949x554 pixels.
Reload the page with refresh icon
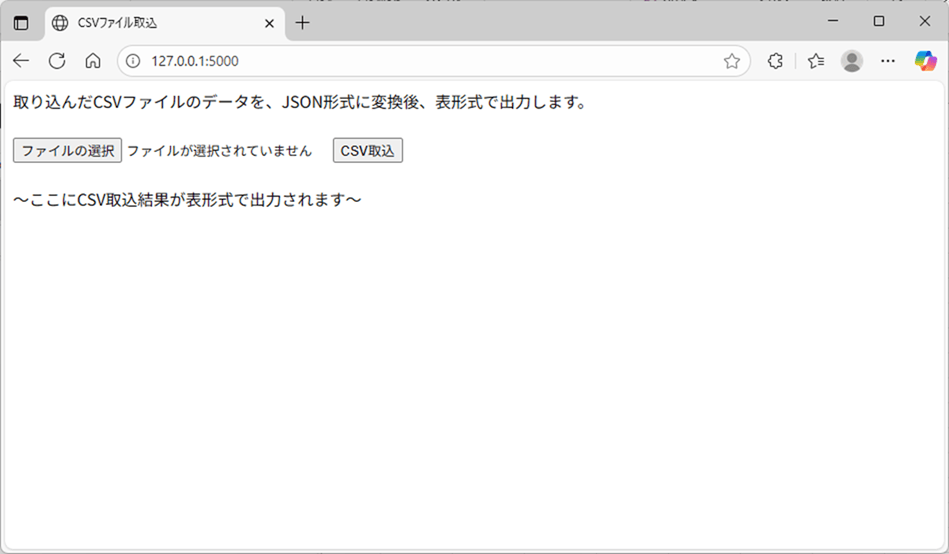[57, 61]
